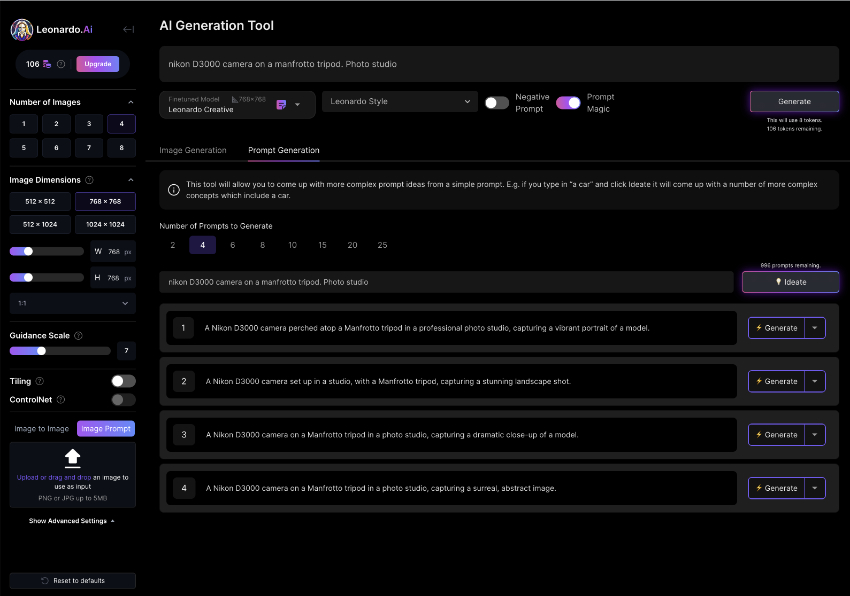The image size is (850, 596).
Task: Enable the Tiling switch
Action: click(x=124, y=381)
